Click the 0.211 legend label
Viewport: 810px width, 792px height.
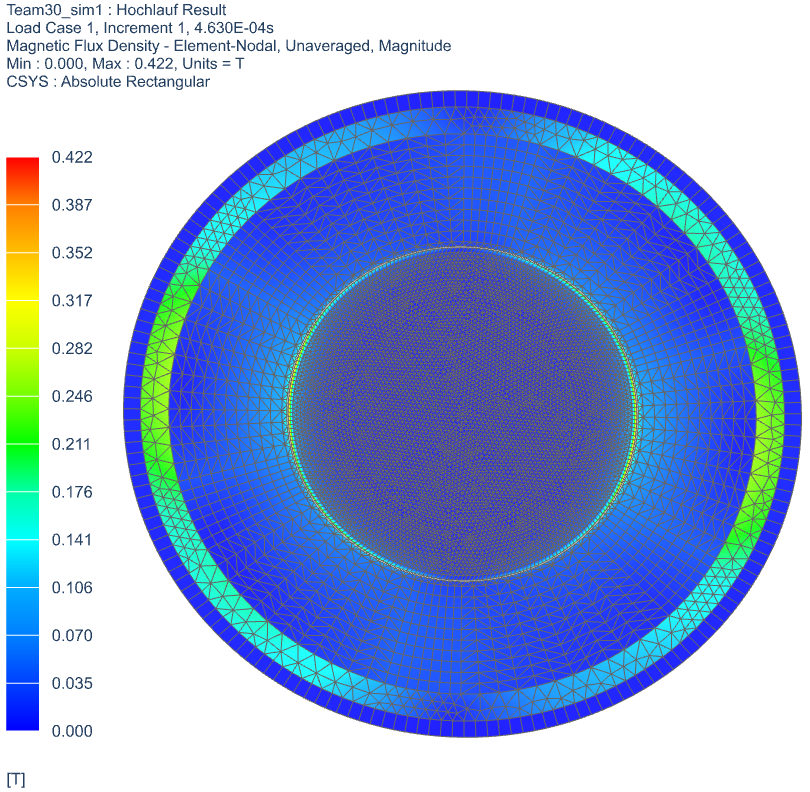(x=72, y=444)
